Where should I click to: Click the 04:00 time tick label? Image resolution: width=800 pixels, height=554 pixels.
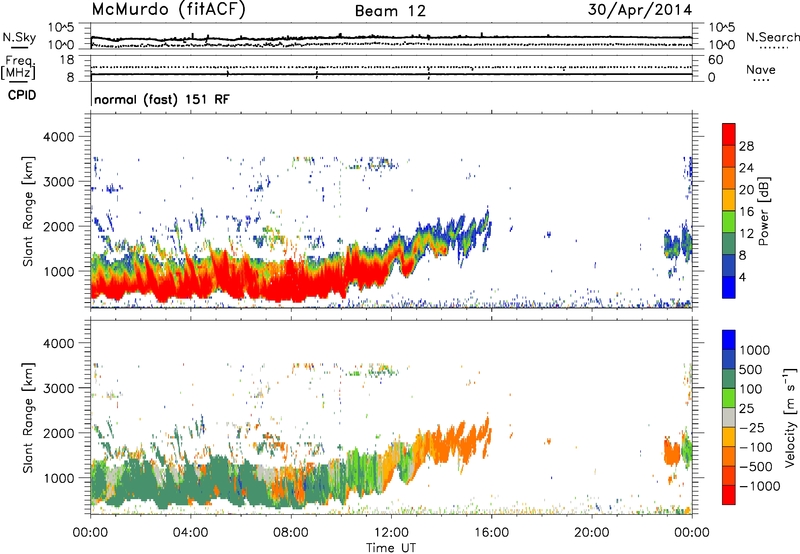190,533
